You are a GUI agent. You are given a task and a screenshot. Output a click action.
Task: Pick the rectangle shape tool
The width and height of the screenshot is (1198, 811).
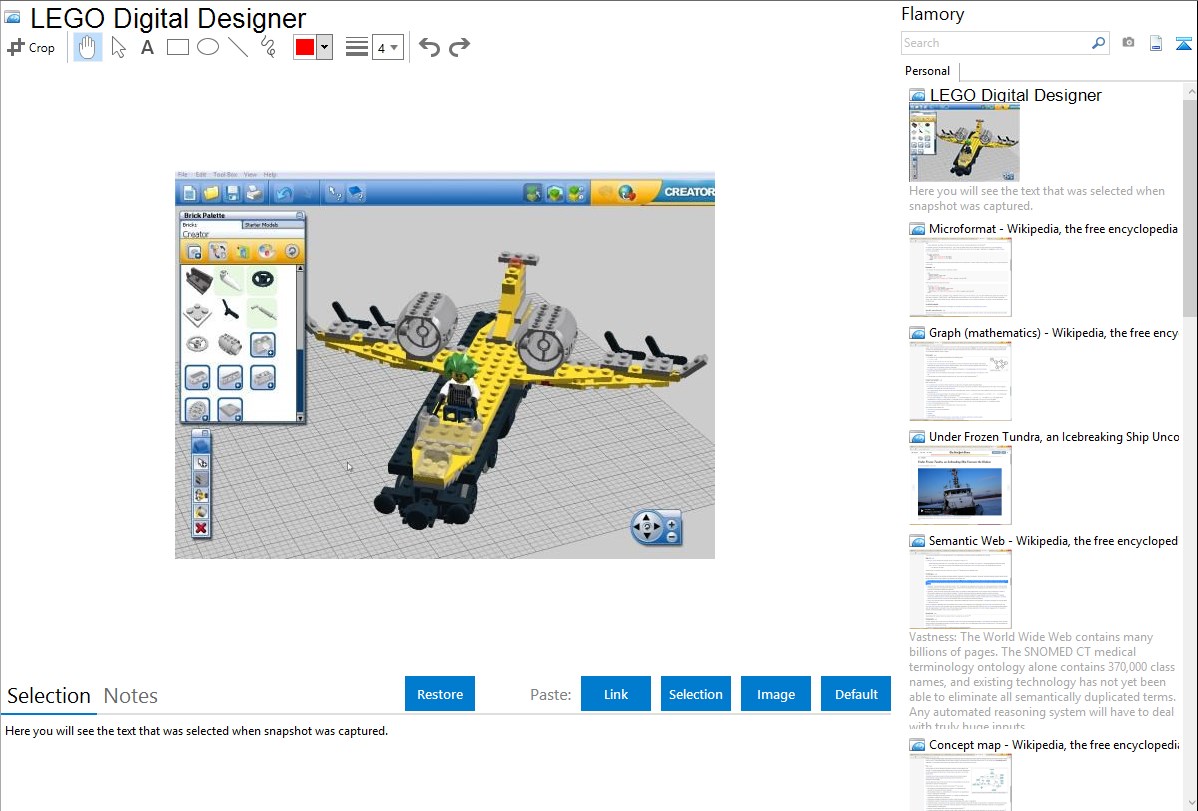coord(178,47)
